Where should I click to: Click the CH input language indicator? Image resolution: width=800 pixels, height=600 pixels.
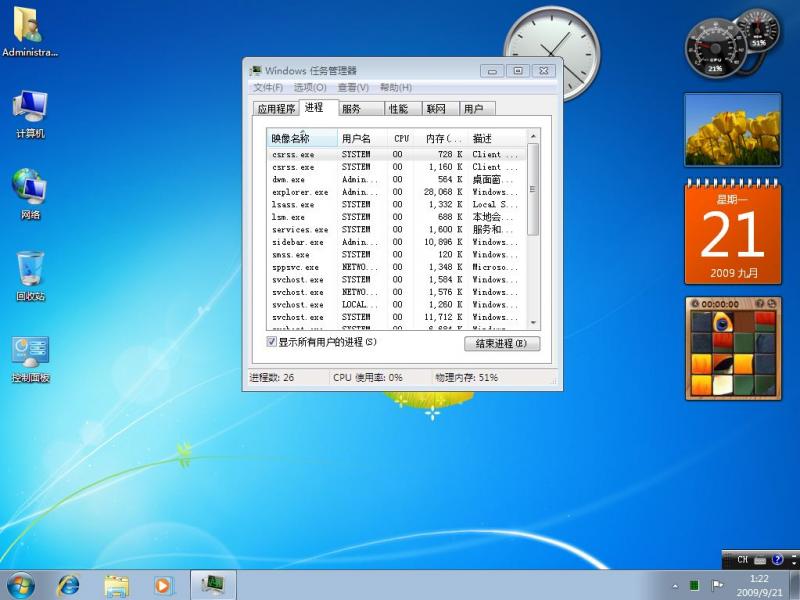point(742,560)
